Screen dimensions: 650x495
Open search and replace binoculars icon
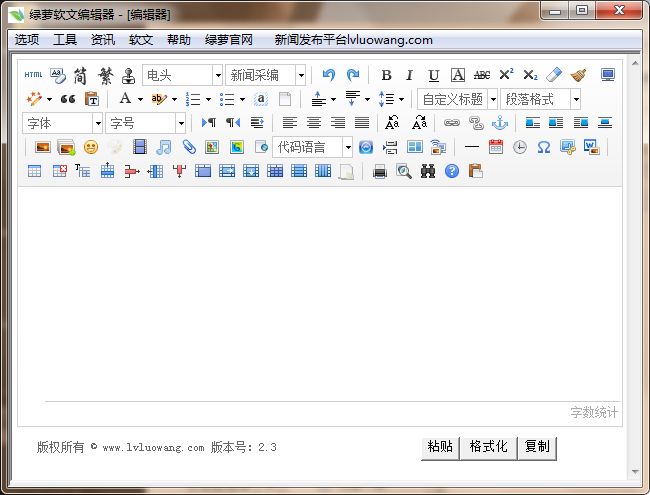point(427,171)
